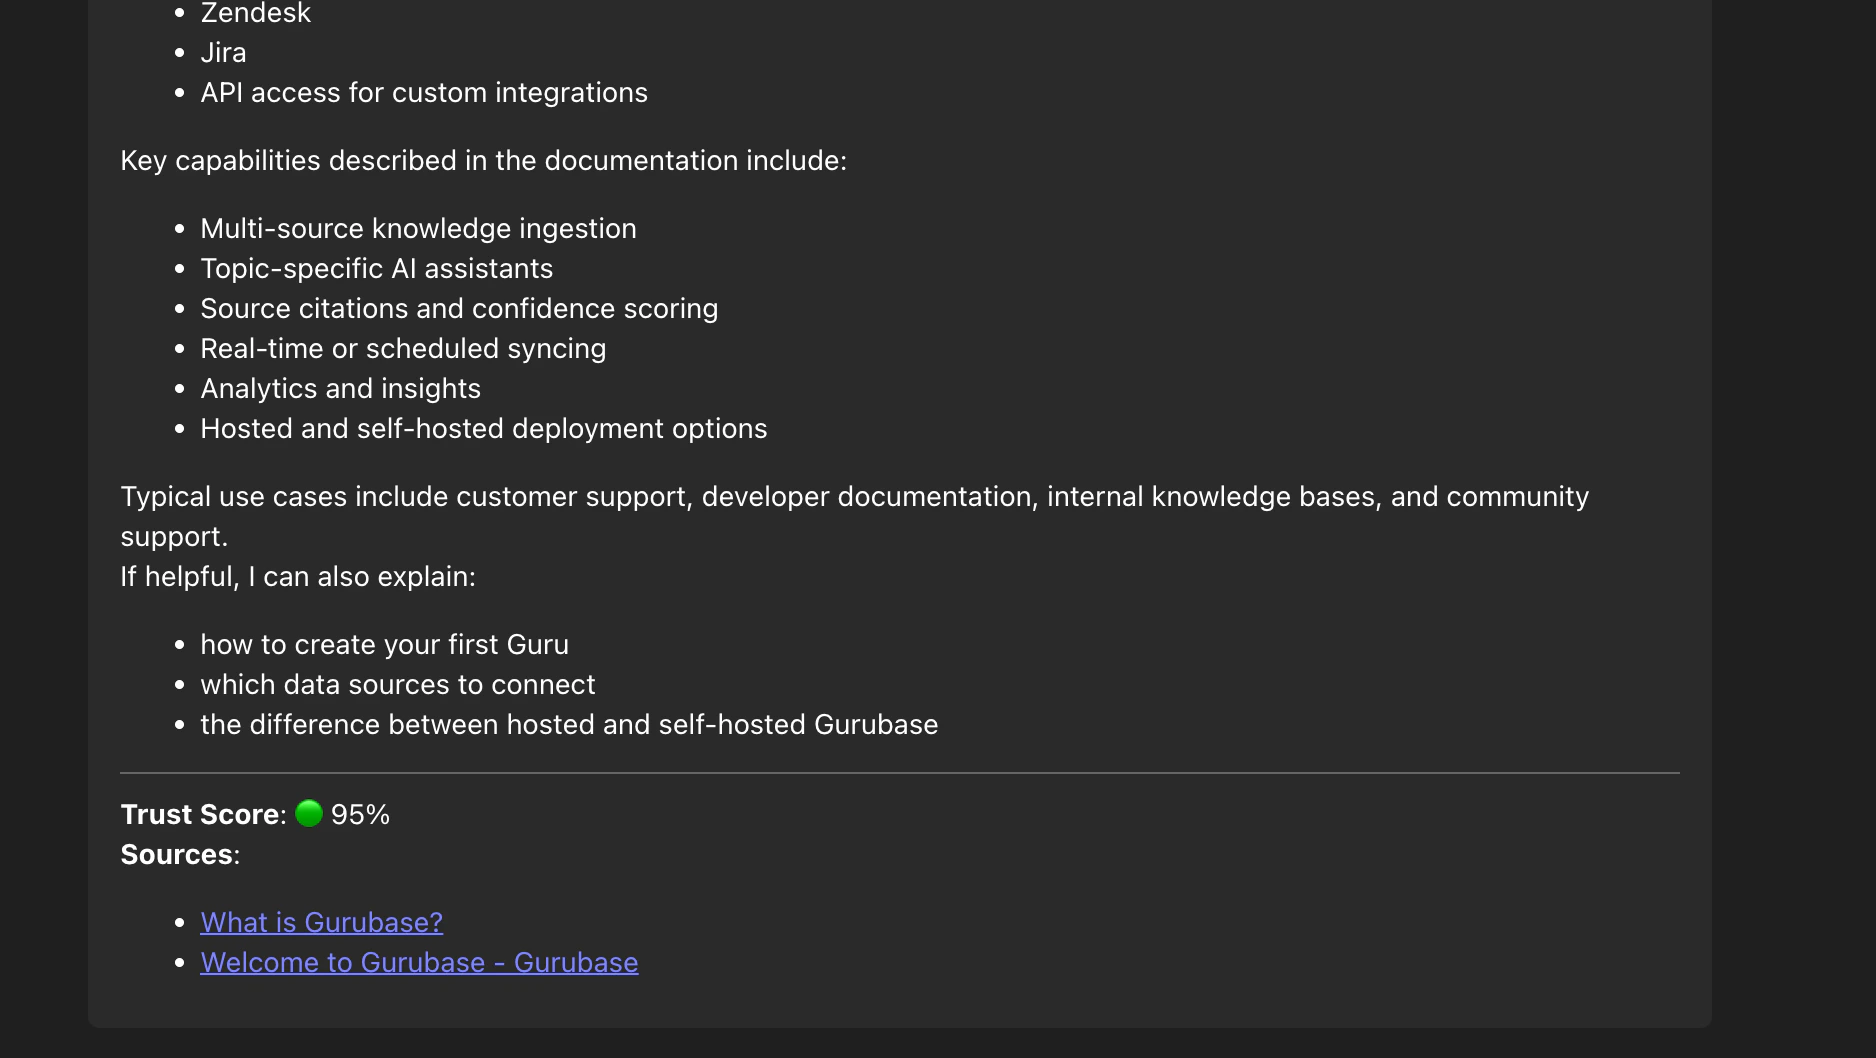Click "Multi-source knowledge ingestion" bullet
Image resolution: width=1876 pixels, height=1058 pixels.
coord(418,228)
